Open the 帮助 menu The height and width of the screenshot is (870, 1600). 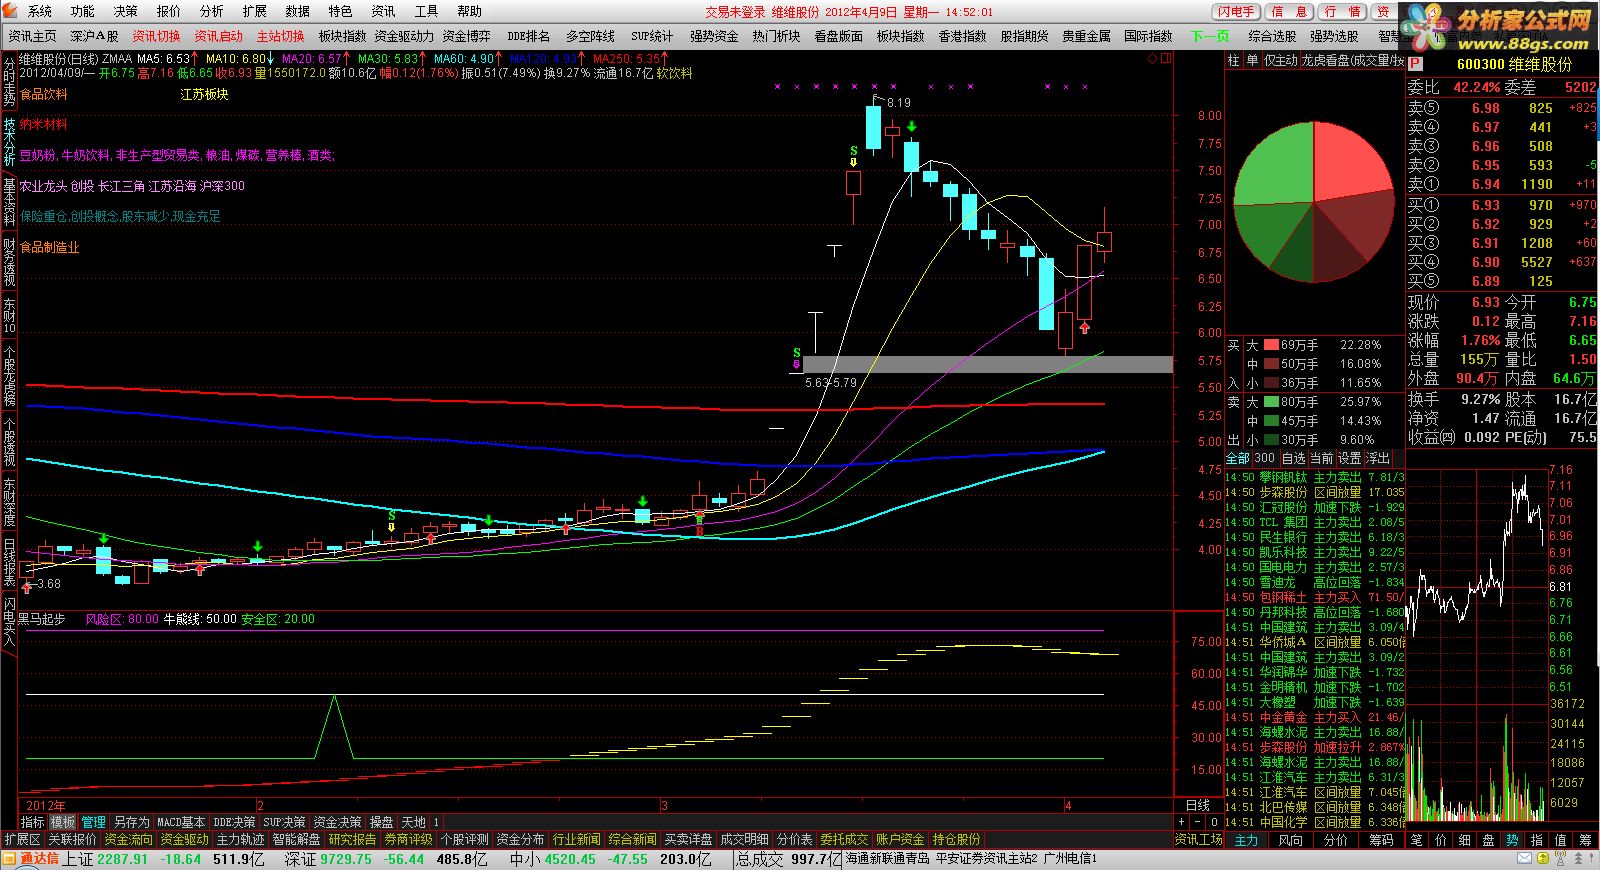470,11
